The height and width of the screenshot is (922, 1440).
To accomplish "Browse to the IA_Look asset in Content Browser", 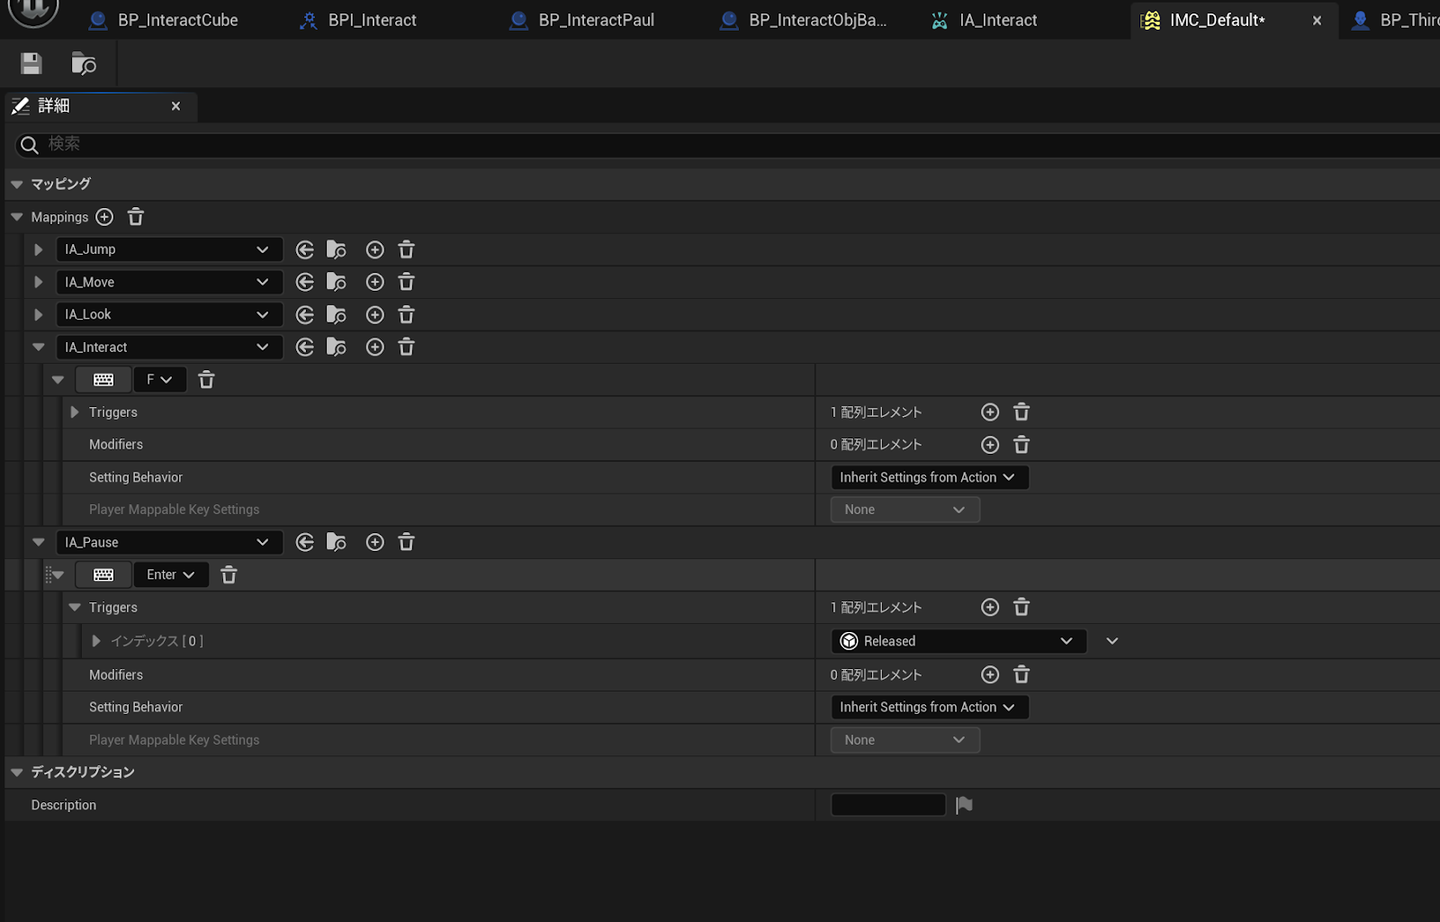I will click(x=337, y=315).
